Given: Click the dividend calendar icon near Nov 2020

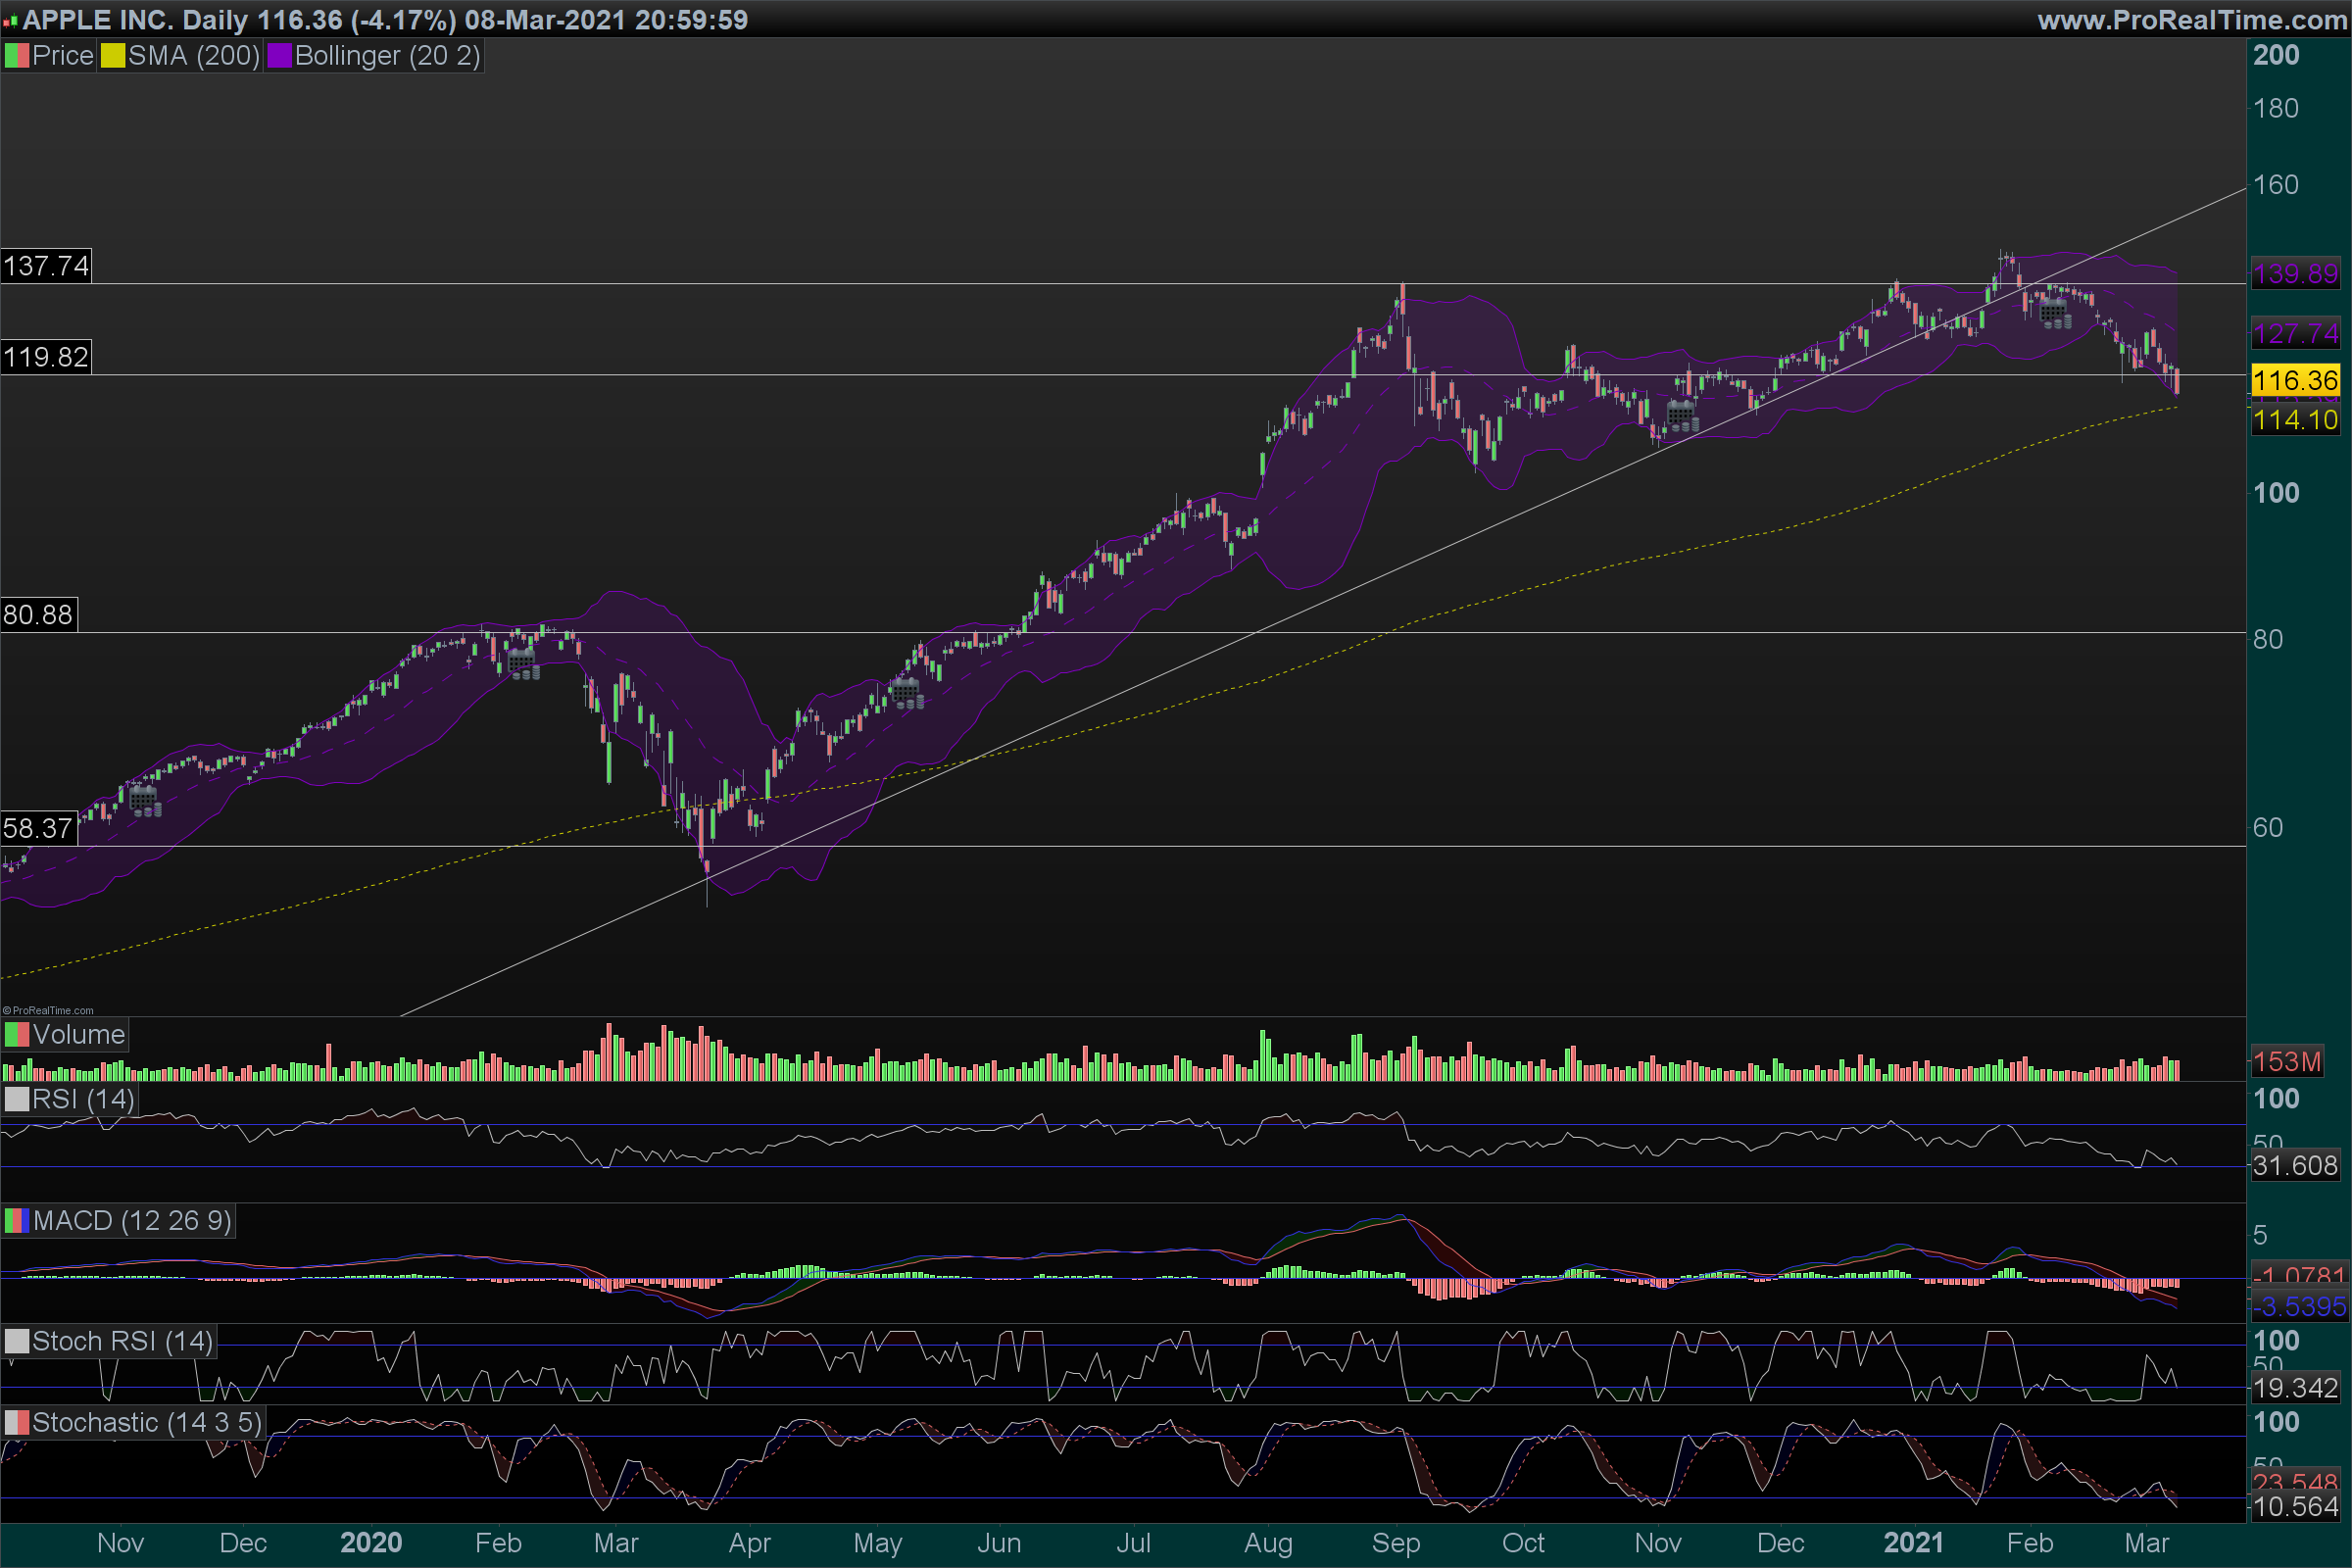Looking at the screenshot, I should (x=1682, y=416).
